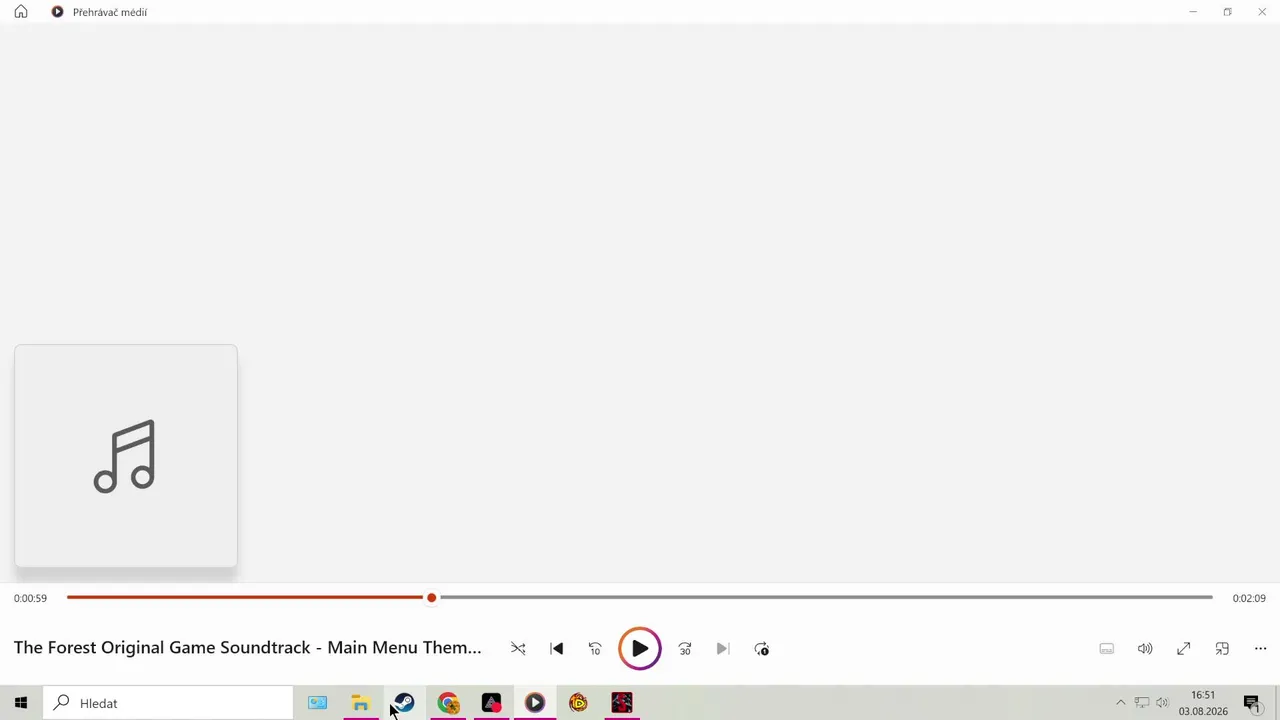This screenshot has height=720, width=1280.
Task: Open the network status tray icon
Action: 1141,703
